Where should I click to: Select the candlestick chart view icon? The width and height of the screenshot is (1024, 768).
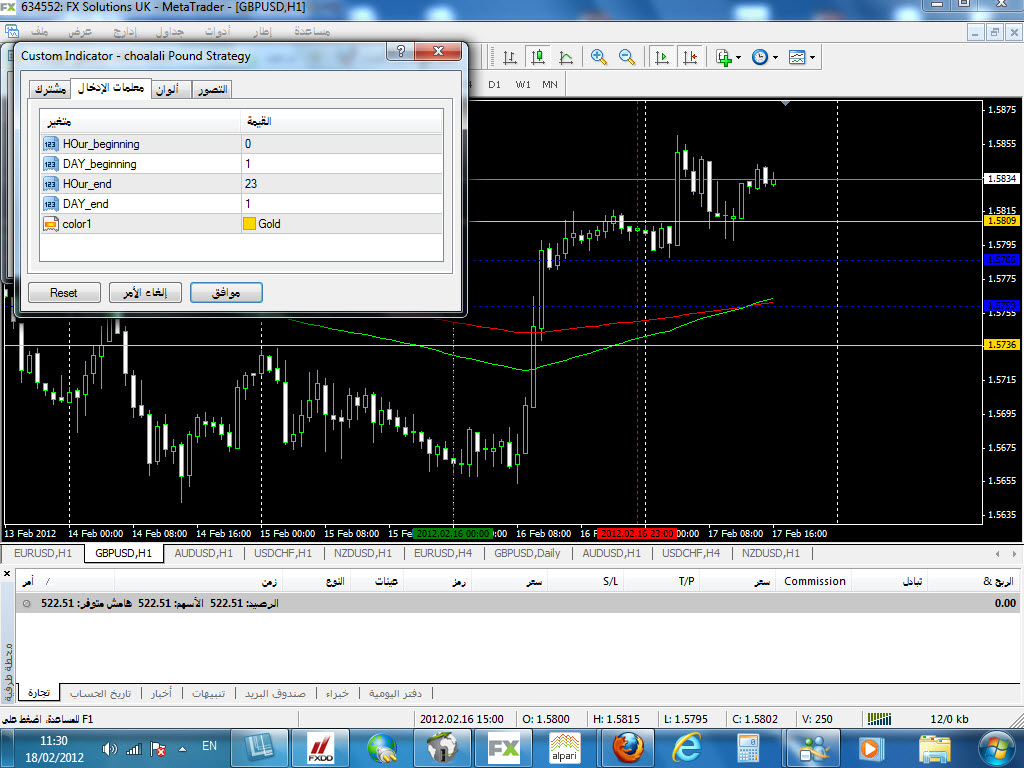coord(537,57)
